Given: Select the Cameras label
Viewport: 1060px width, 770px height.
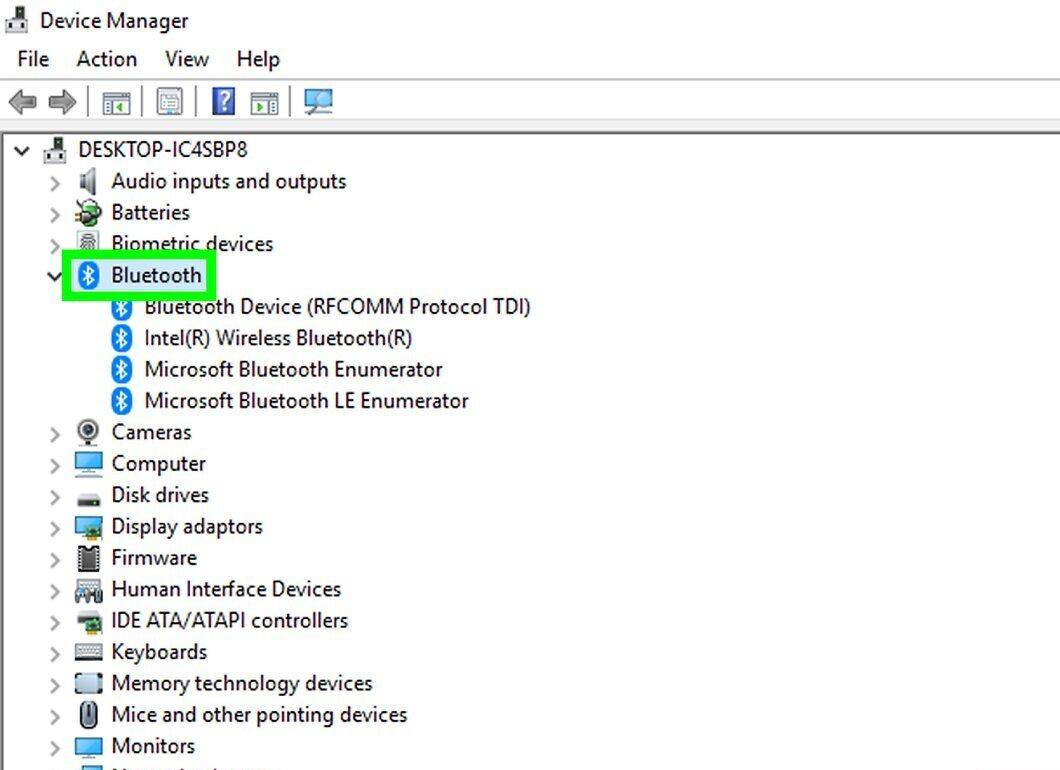Looking at the screenshot, I should coord(151,432).
